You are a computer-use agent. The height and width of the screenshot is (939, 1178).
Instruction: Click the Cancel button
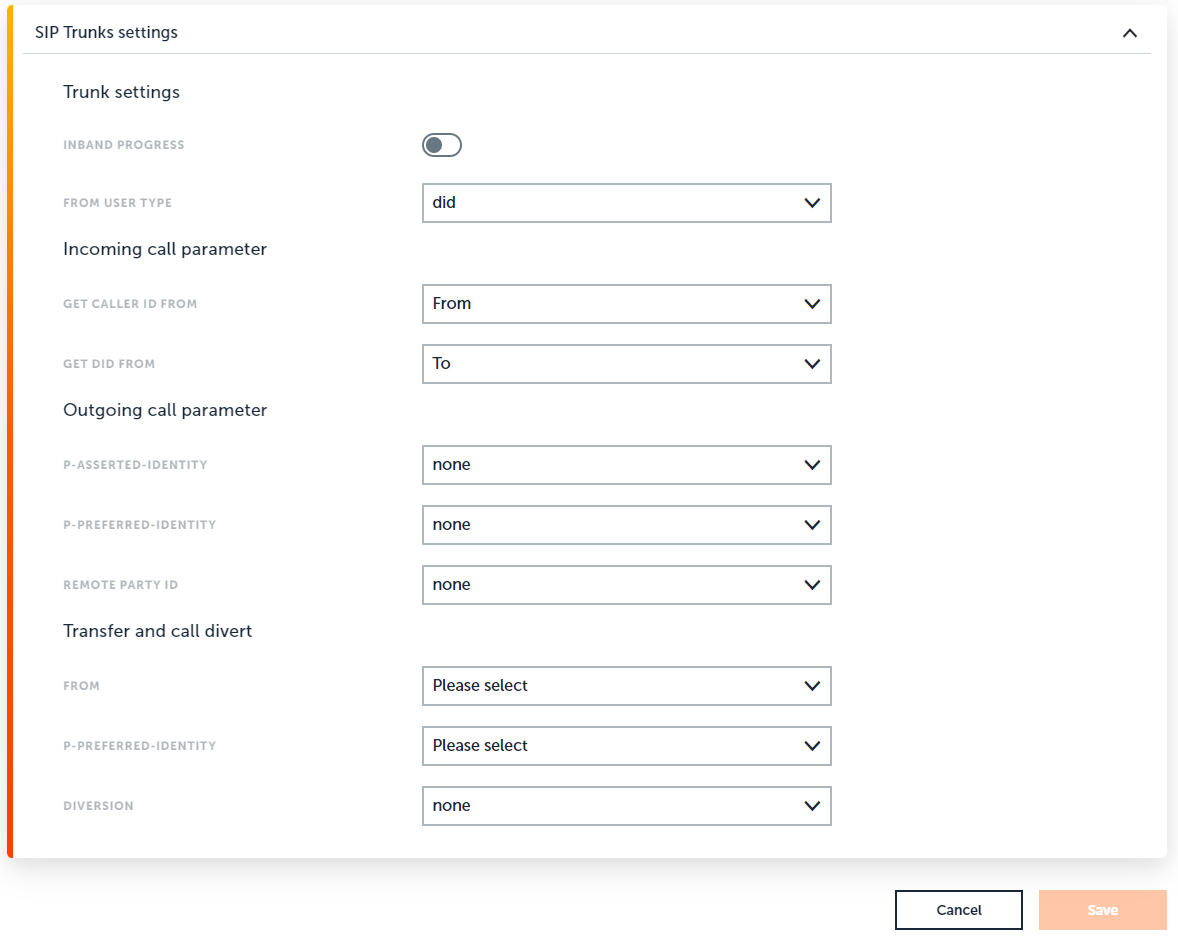point(959,910)
